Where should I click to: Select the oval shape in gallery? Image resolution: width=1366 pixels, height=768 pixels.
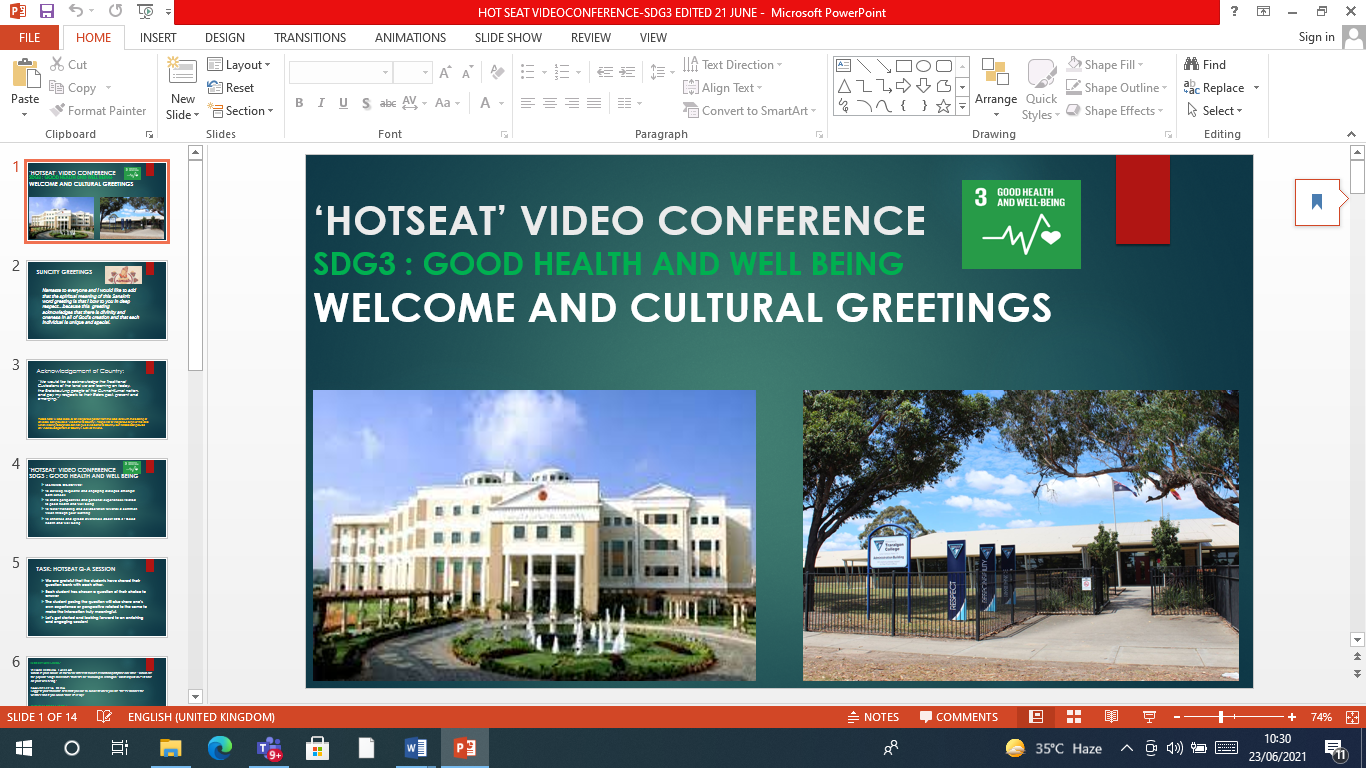pyautogui.click(x=923, y=66)
